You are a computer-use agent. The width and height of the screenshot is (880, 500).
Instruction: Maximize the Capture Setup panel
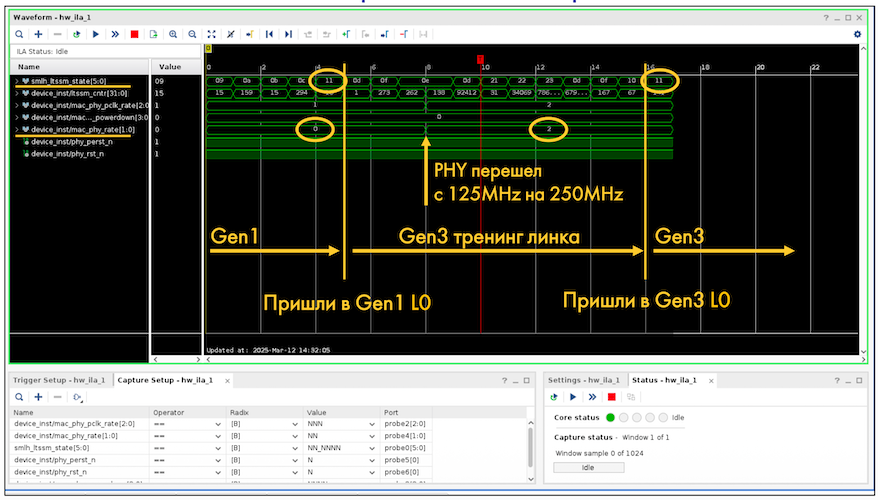(x=526, y=380)
